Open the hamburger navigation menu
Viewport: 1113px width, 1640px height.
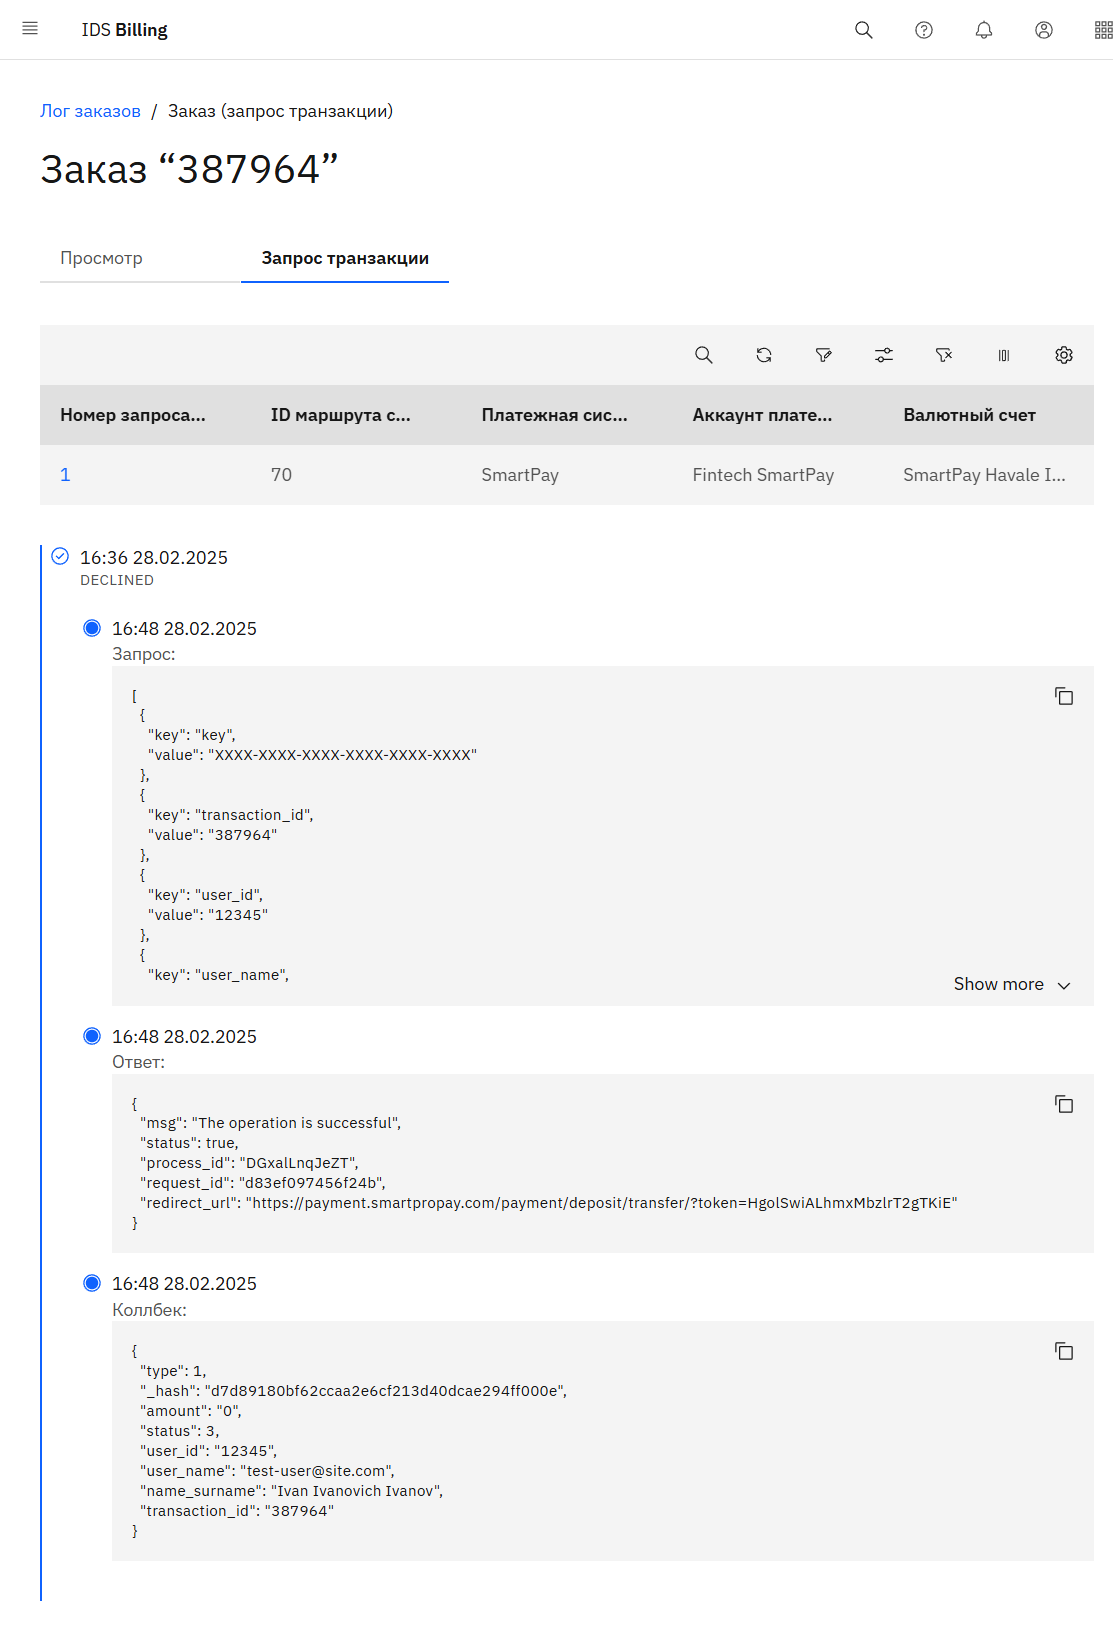tap(30, 29)
